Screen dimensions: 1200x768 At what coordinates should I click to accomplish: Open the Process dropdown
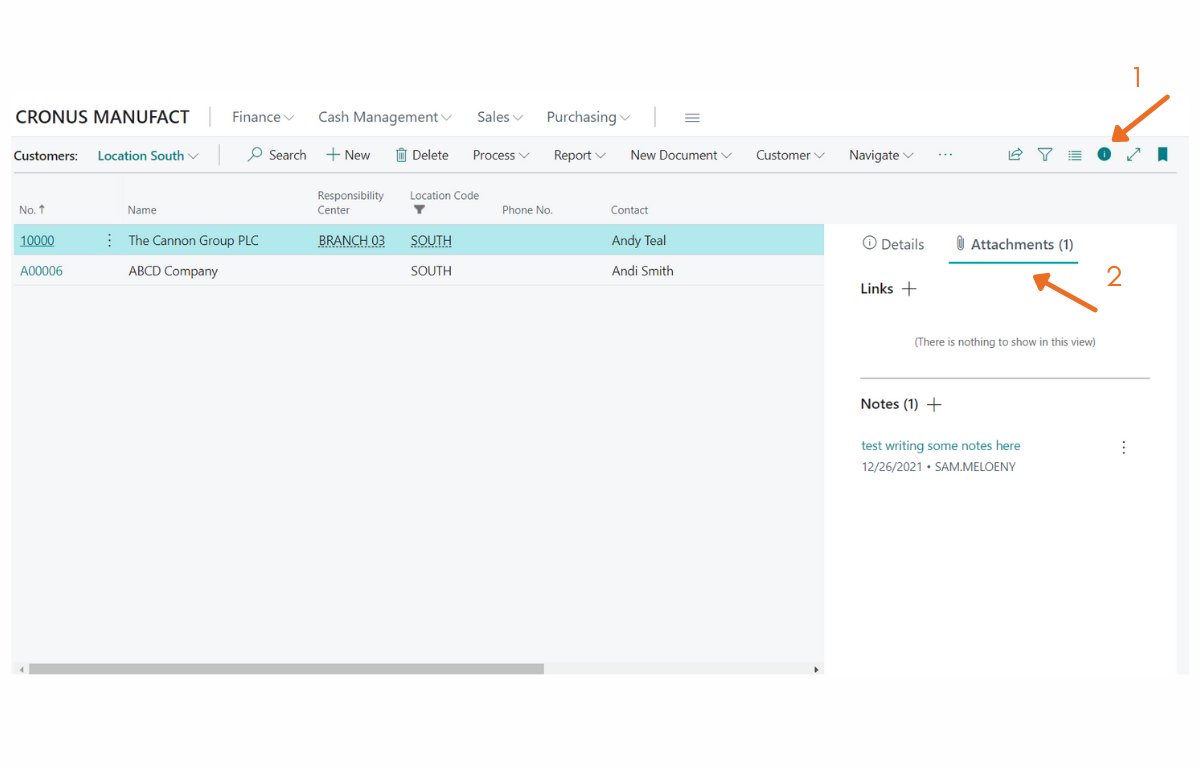500,155
